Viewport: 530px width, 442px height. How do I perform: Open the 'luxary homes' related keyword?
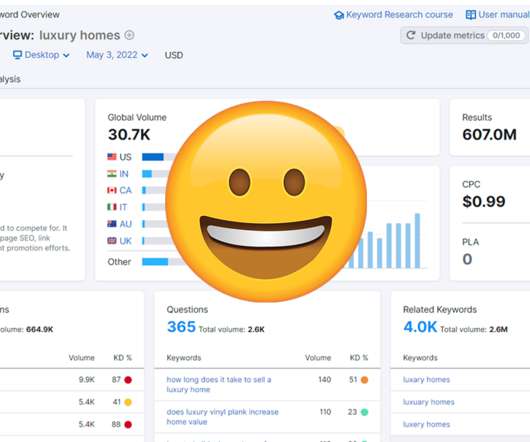(426, 380)
